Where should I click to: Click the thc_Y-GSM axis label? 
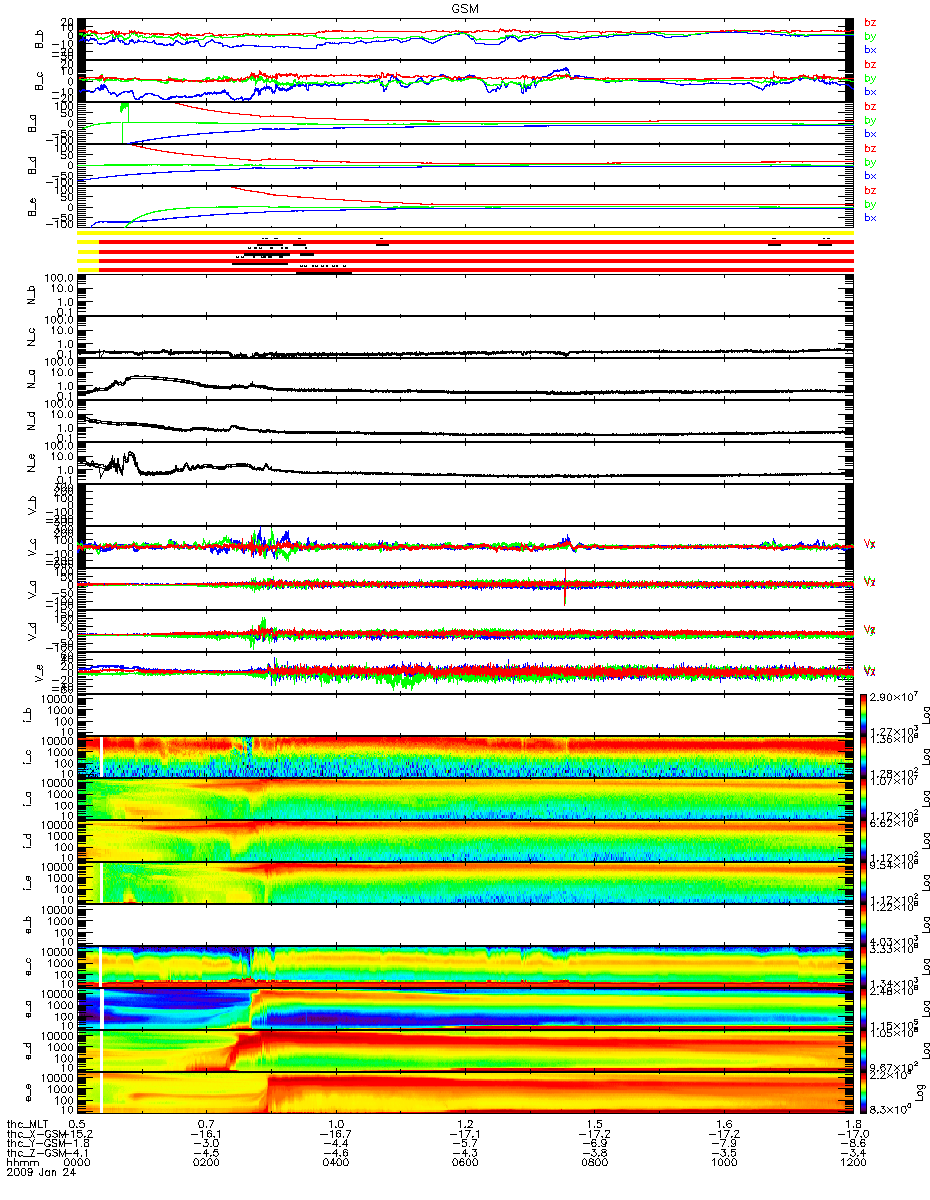(38, 1141)
